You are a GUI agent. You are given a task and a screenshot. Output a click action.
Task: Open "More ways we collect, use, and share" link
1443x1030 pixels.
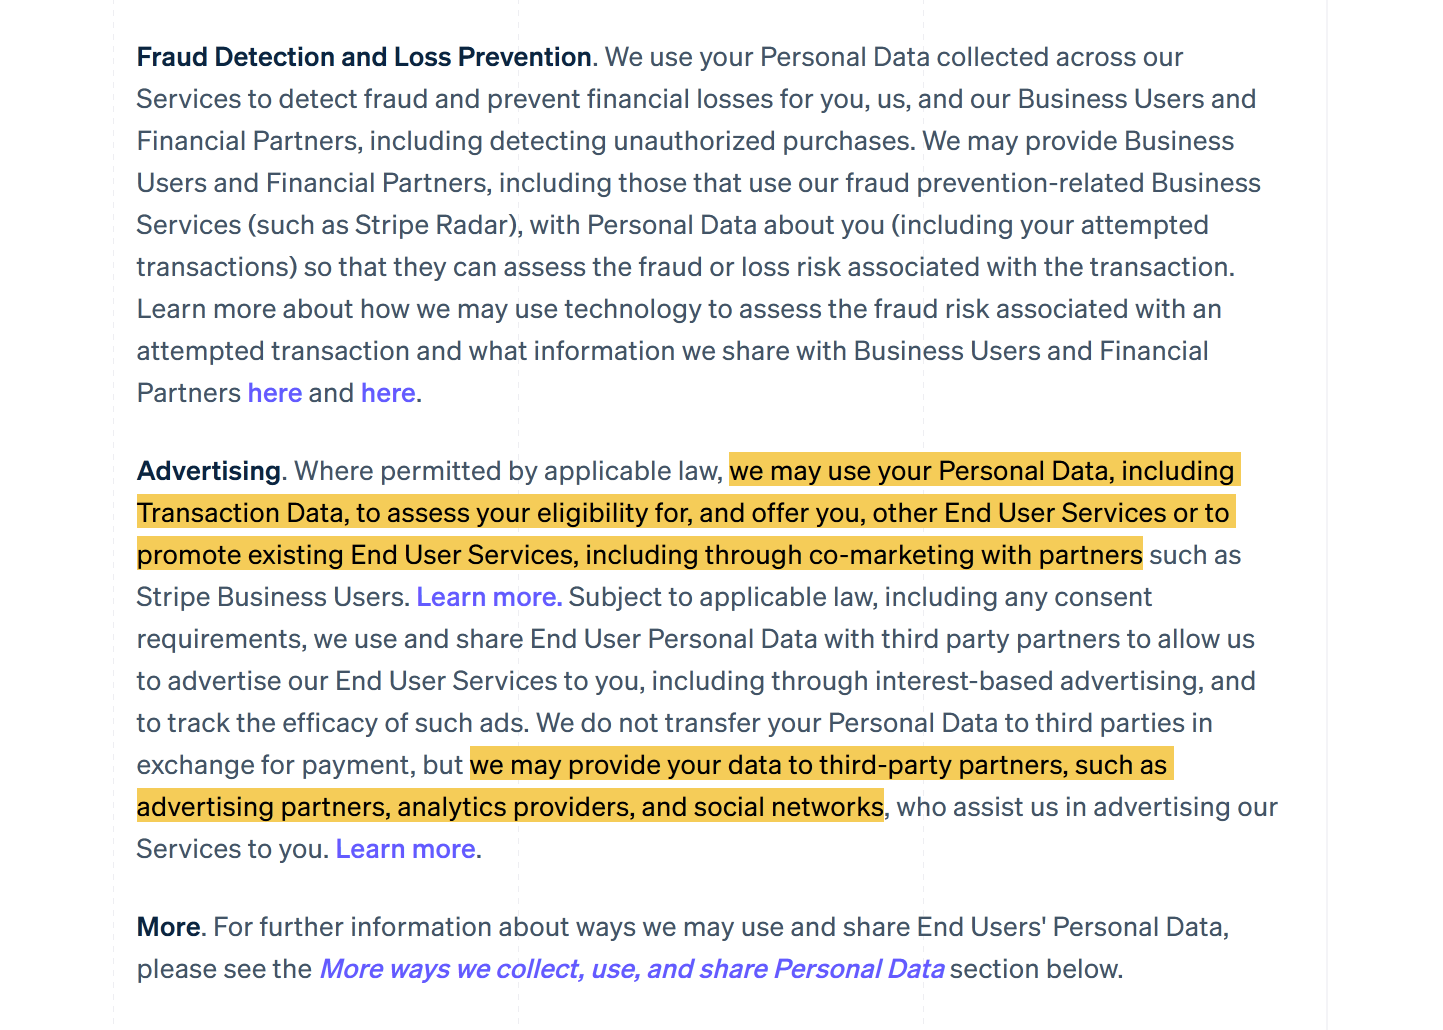pyautogui.click(x=631, y=969)
